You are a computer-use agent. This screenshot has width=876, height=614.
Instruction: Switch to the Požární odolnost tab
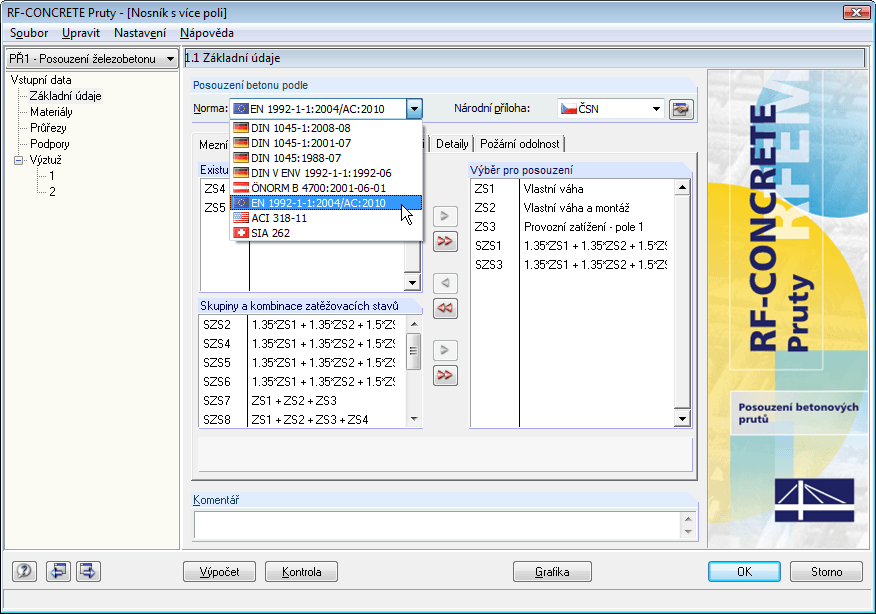coord(520,144)
